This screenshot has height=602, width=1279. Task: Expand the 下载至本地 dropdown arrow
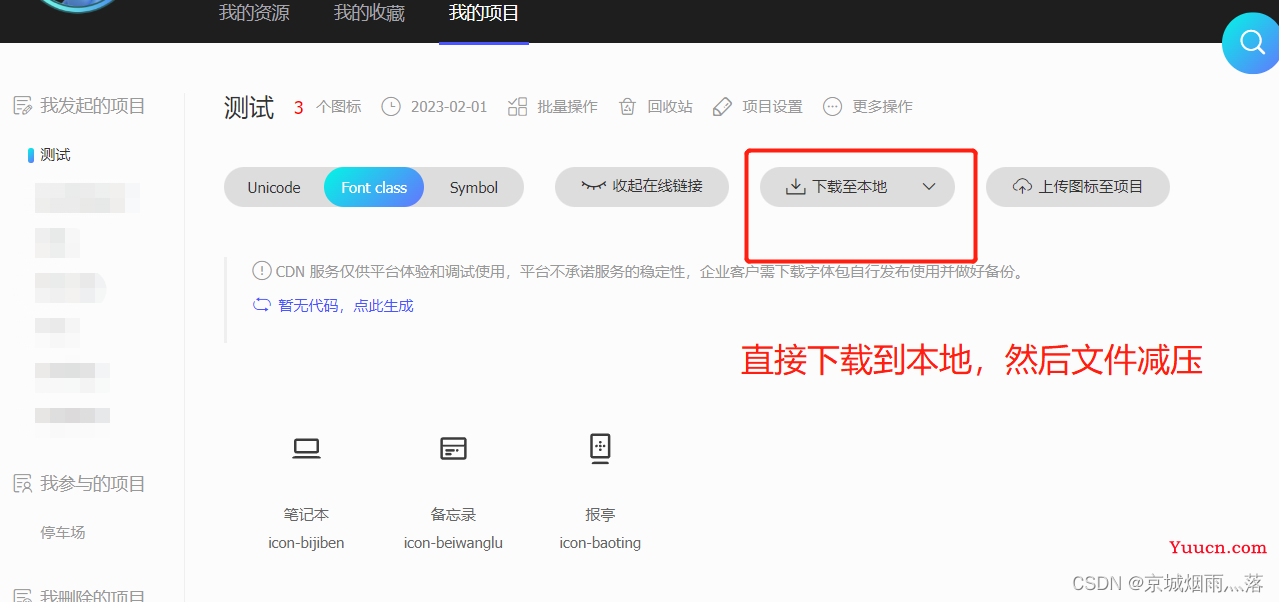point(929,187)
